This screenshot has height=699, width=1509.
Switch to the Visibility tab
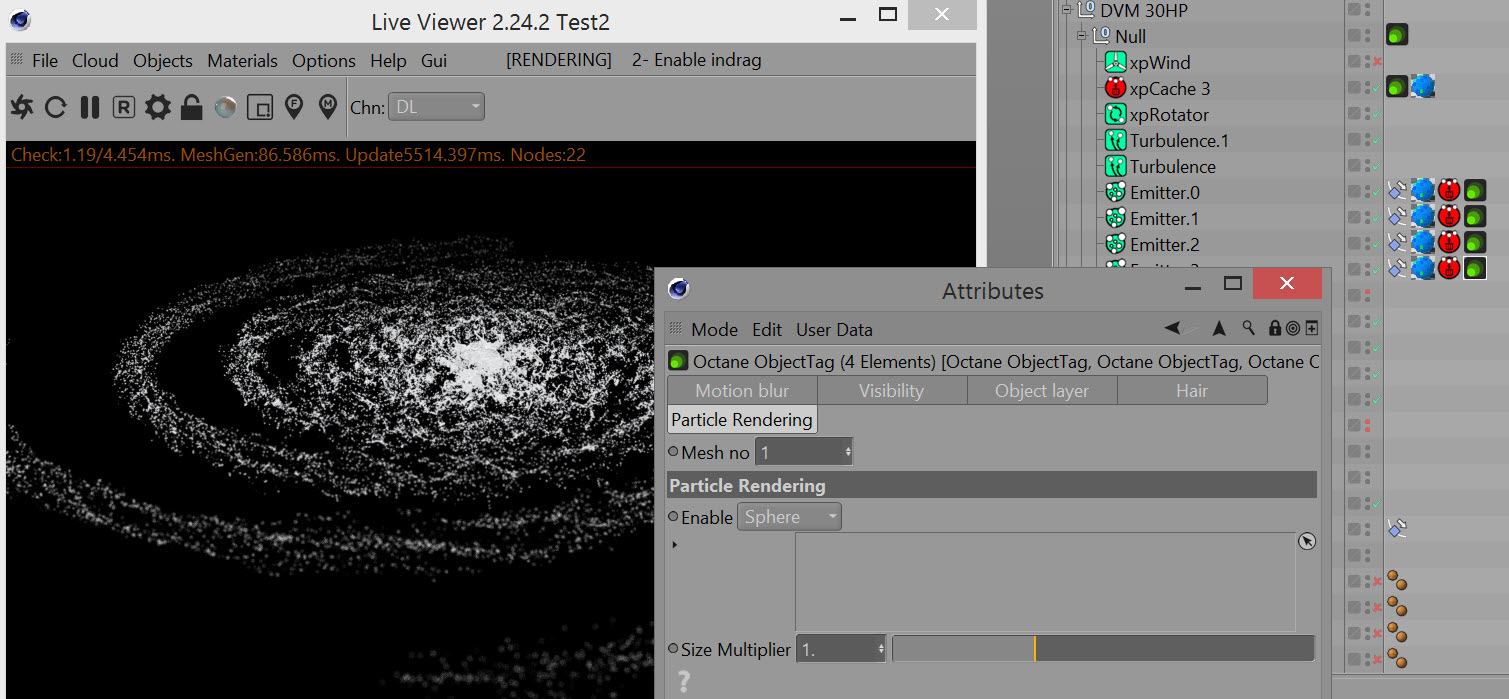point(892,391)
